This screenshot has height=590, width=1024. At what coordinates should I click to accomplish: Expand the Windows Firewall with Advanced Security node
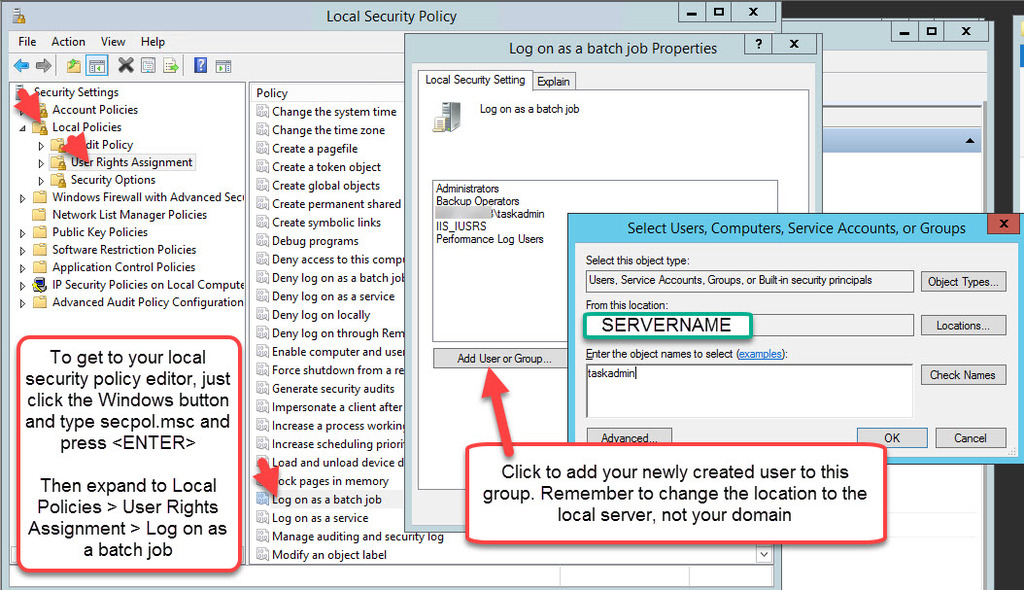click(20, 197)
